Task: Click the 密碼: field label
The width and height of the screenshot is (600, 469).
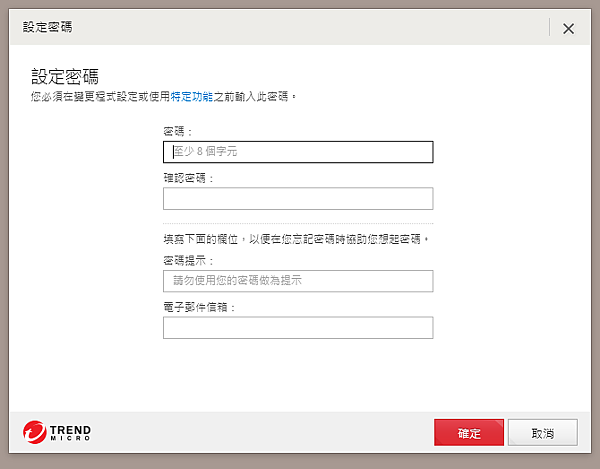Action: click(178, 131)
